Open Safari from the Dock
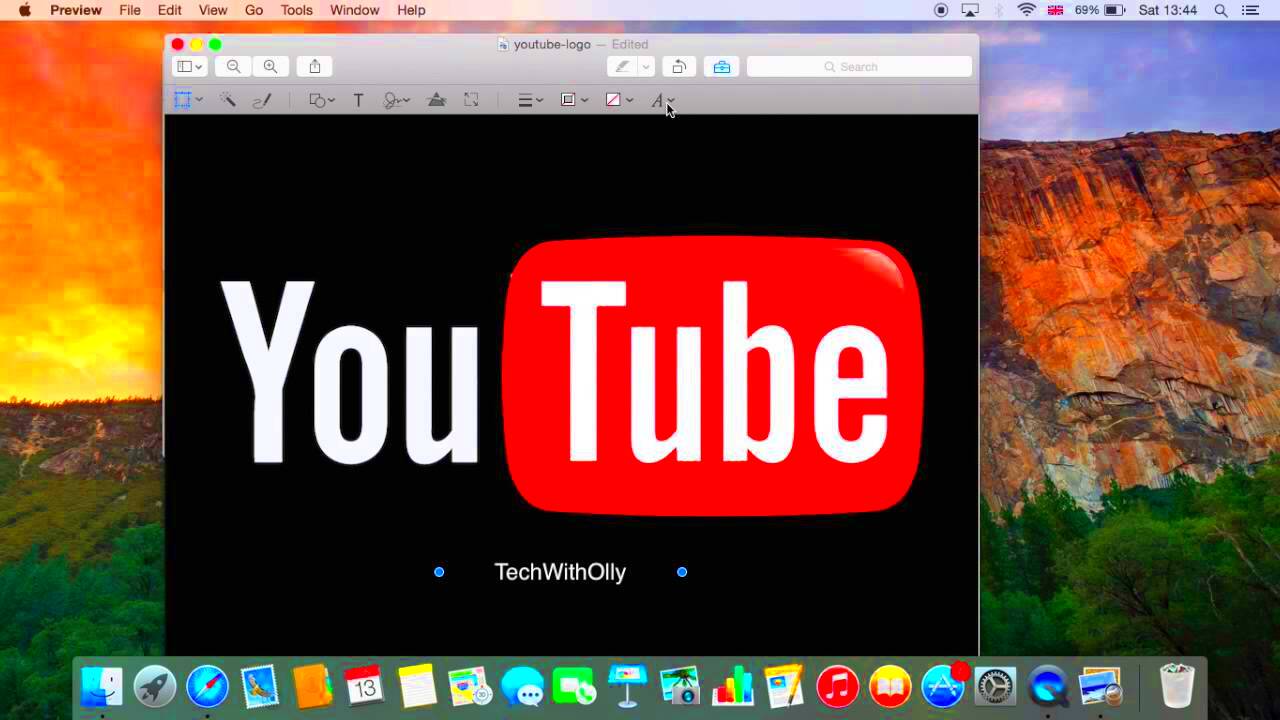 point(208,687)
